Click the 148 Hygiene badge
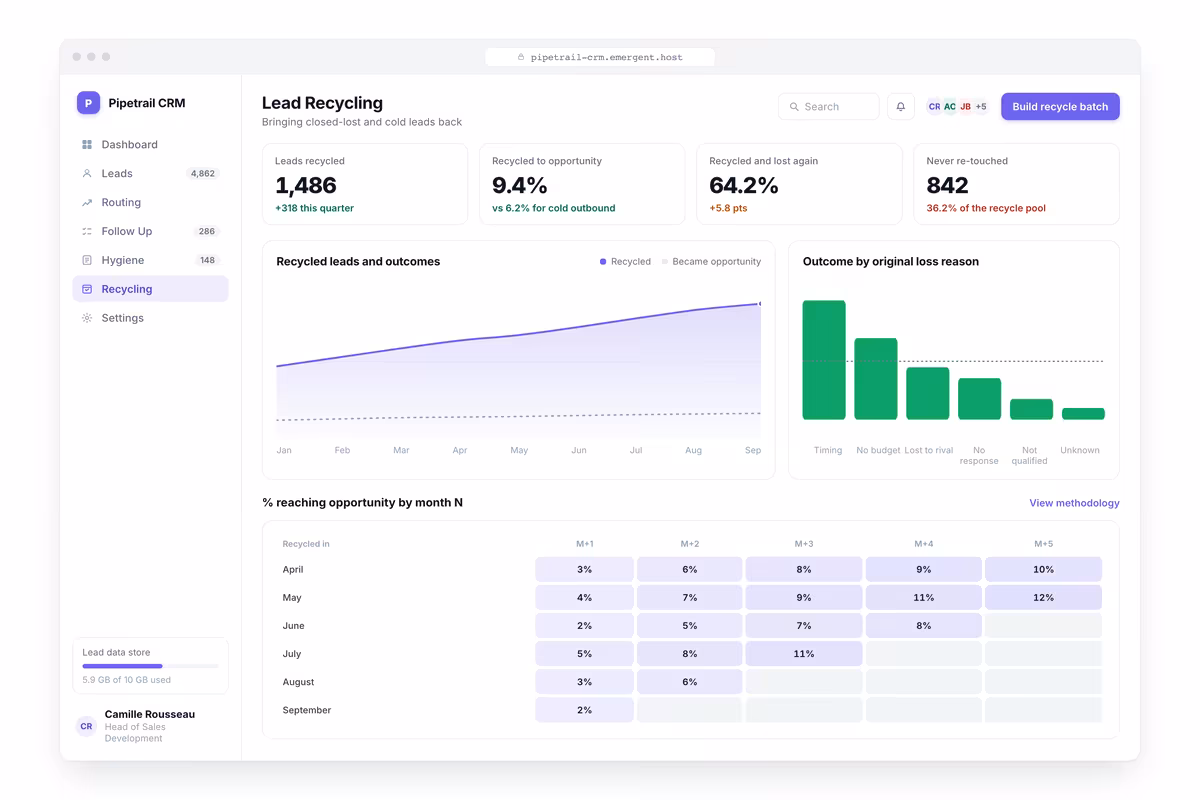The height and width of the screenshot is (800, 1200). pos(207,260)
